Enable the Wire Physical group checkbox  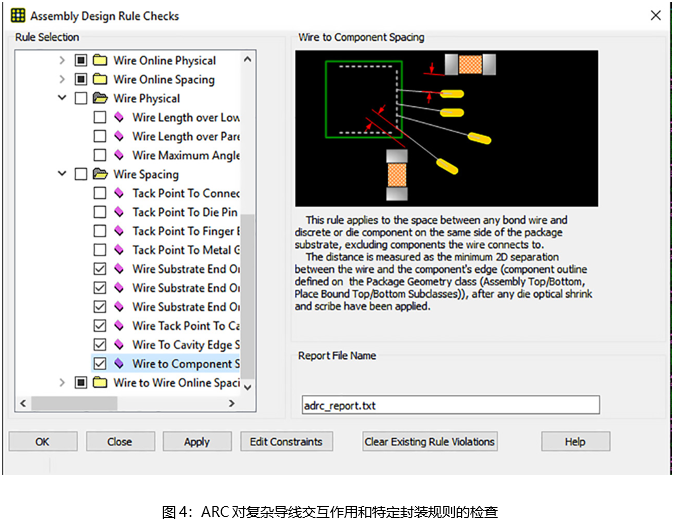81,98
